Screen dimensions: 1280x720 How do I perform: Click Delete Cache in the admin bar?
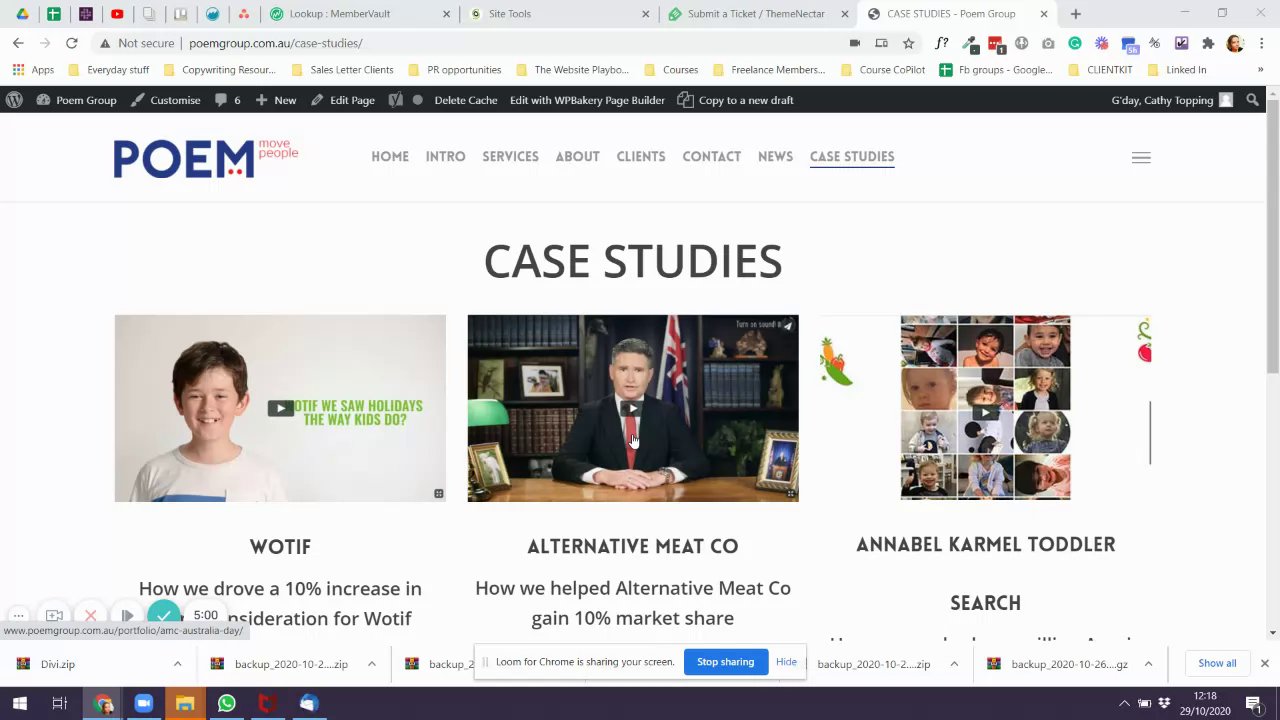click(465, 100)
